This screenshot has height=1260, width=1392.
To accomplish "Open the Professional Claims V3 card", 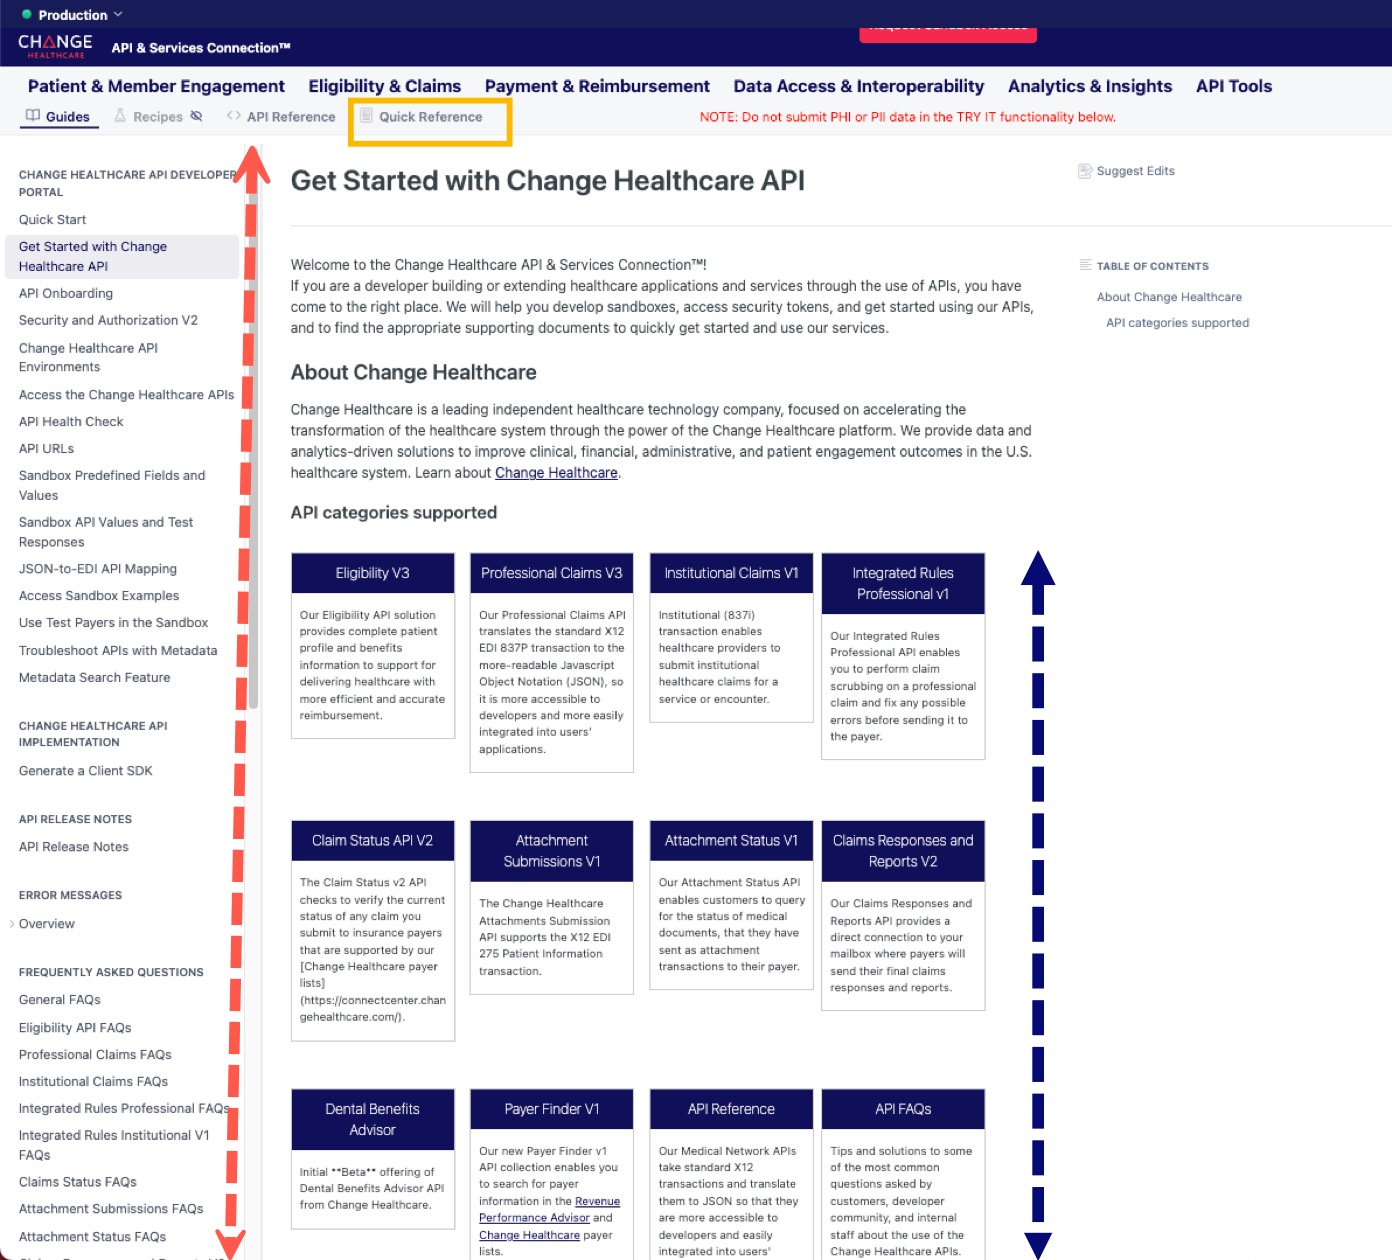I will (x=552, y=663).
